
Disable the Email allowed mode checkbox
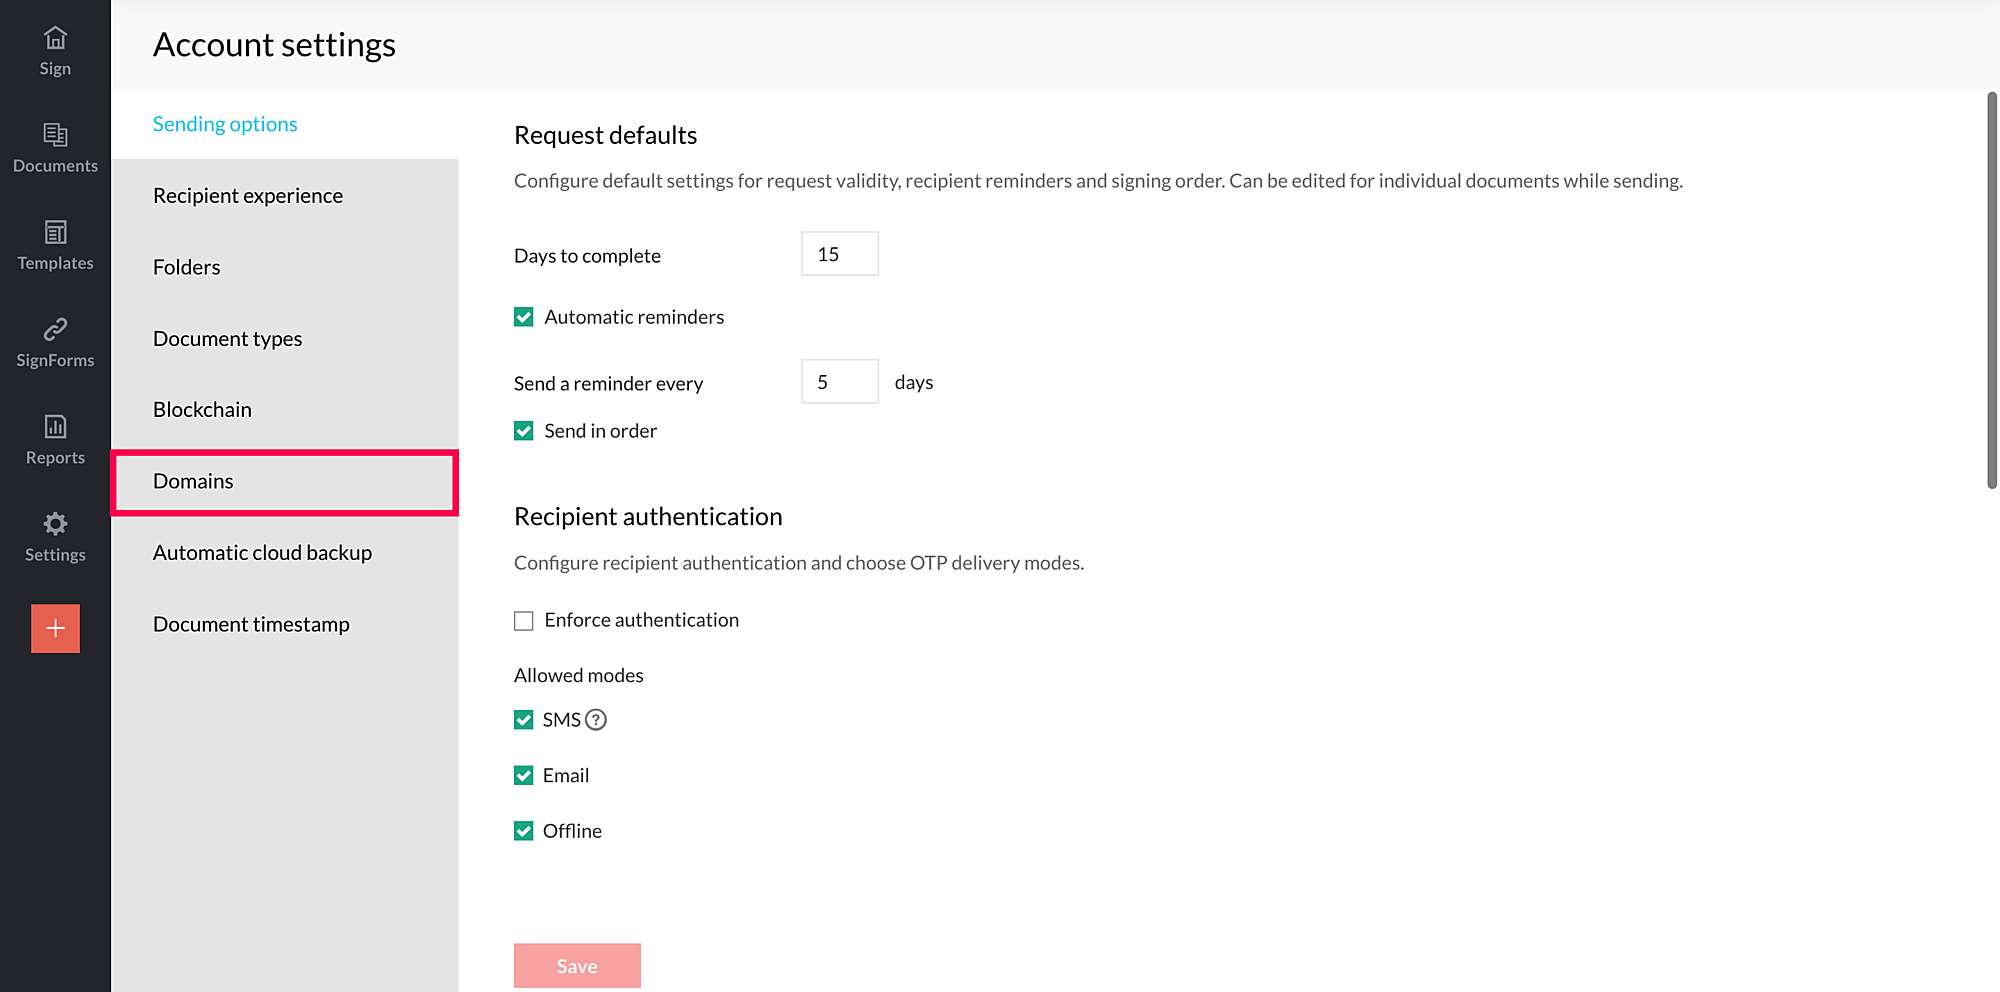pos(524,776)
